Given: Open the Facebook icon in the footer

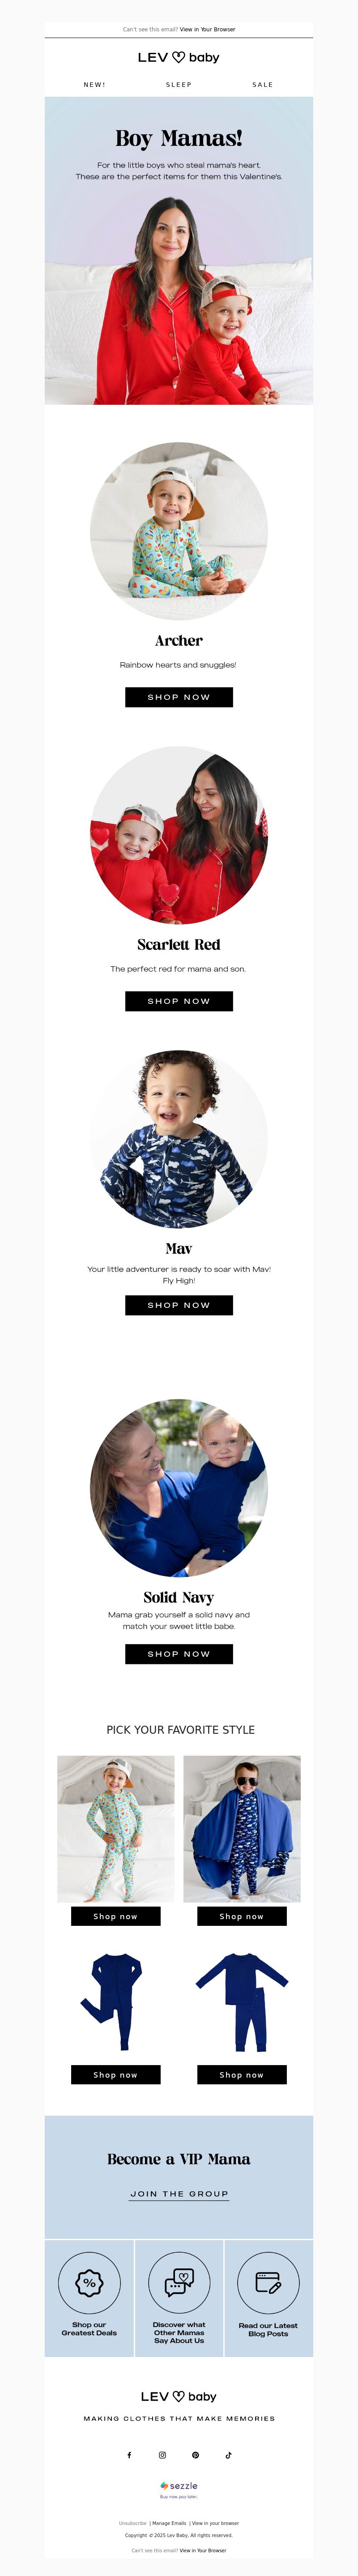Looking at the screenshot, I should pos(129,2454).
